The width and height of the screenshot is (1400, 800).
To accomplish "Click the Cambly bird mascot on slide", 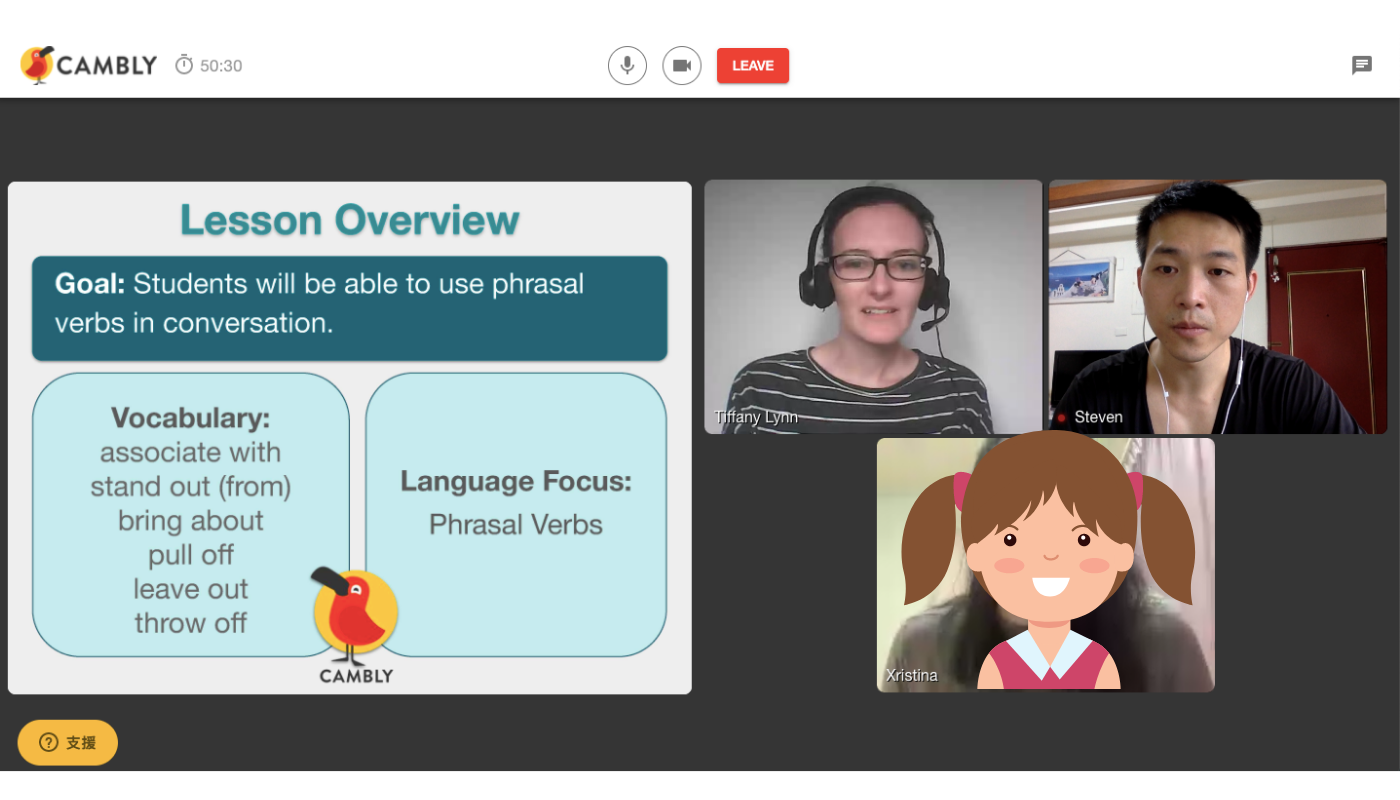I will 355,616.
